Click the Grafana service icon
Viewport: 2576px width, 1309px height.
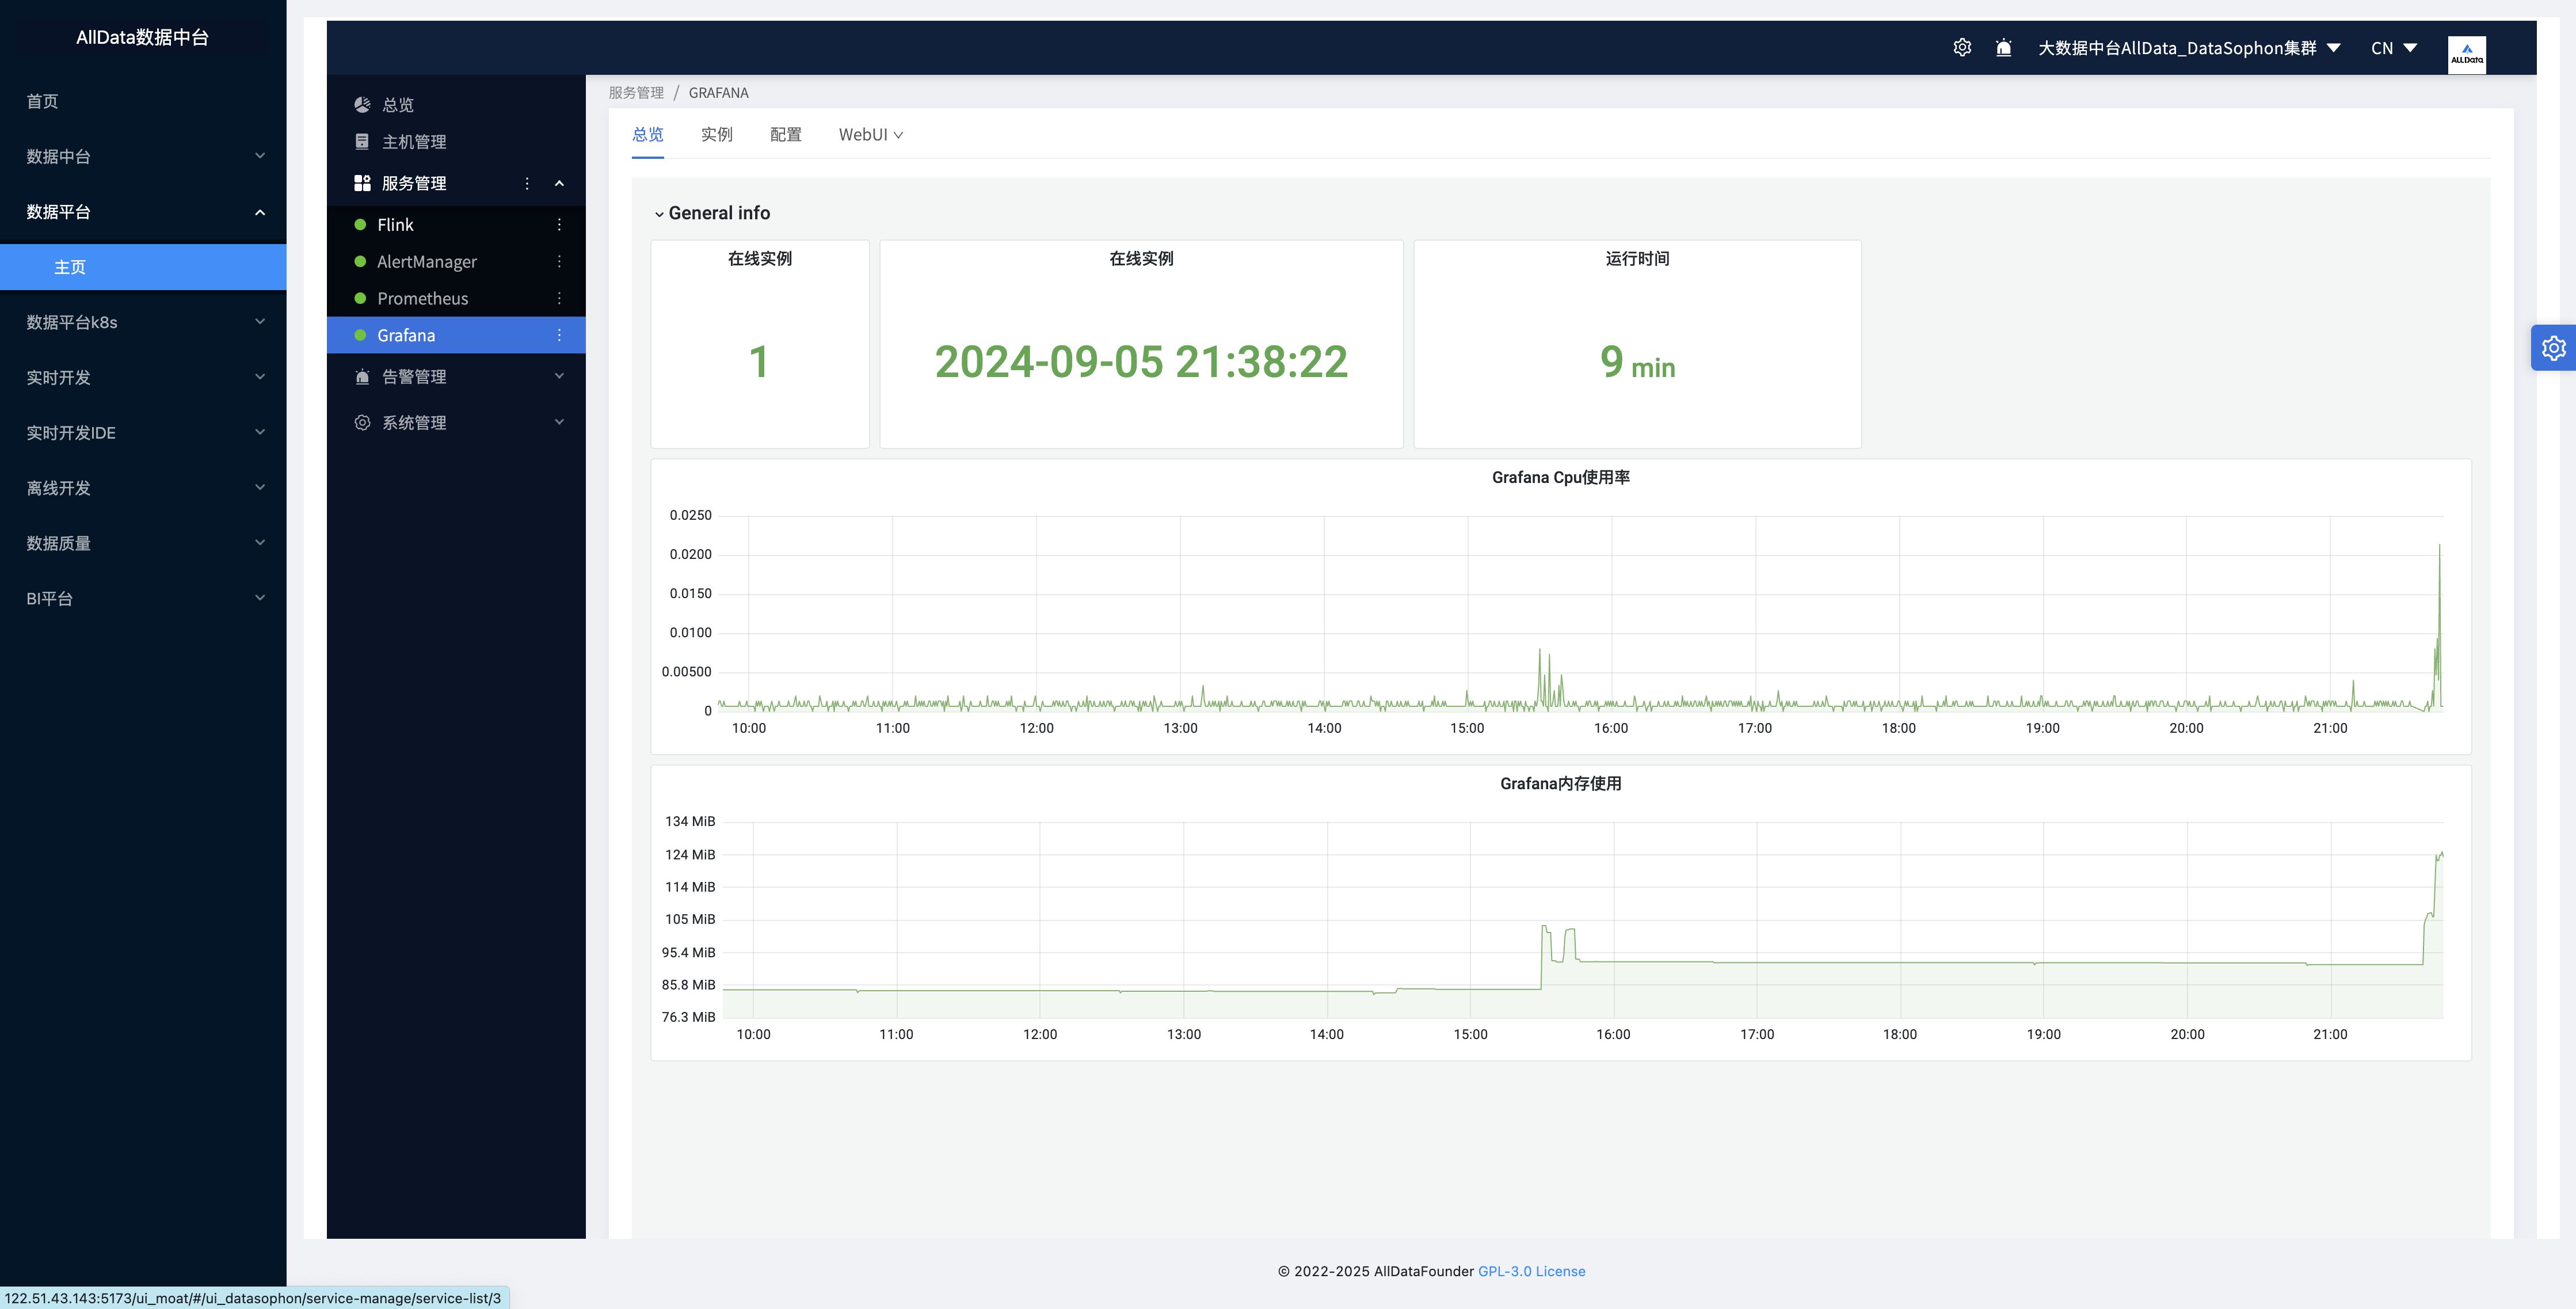click(x=360, y=334)
